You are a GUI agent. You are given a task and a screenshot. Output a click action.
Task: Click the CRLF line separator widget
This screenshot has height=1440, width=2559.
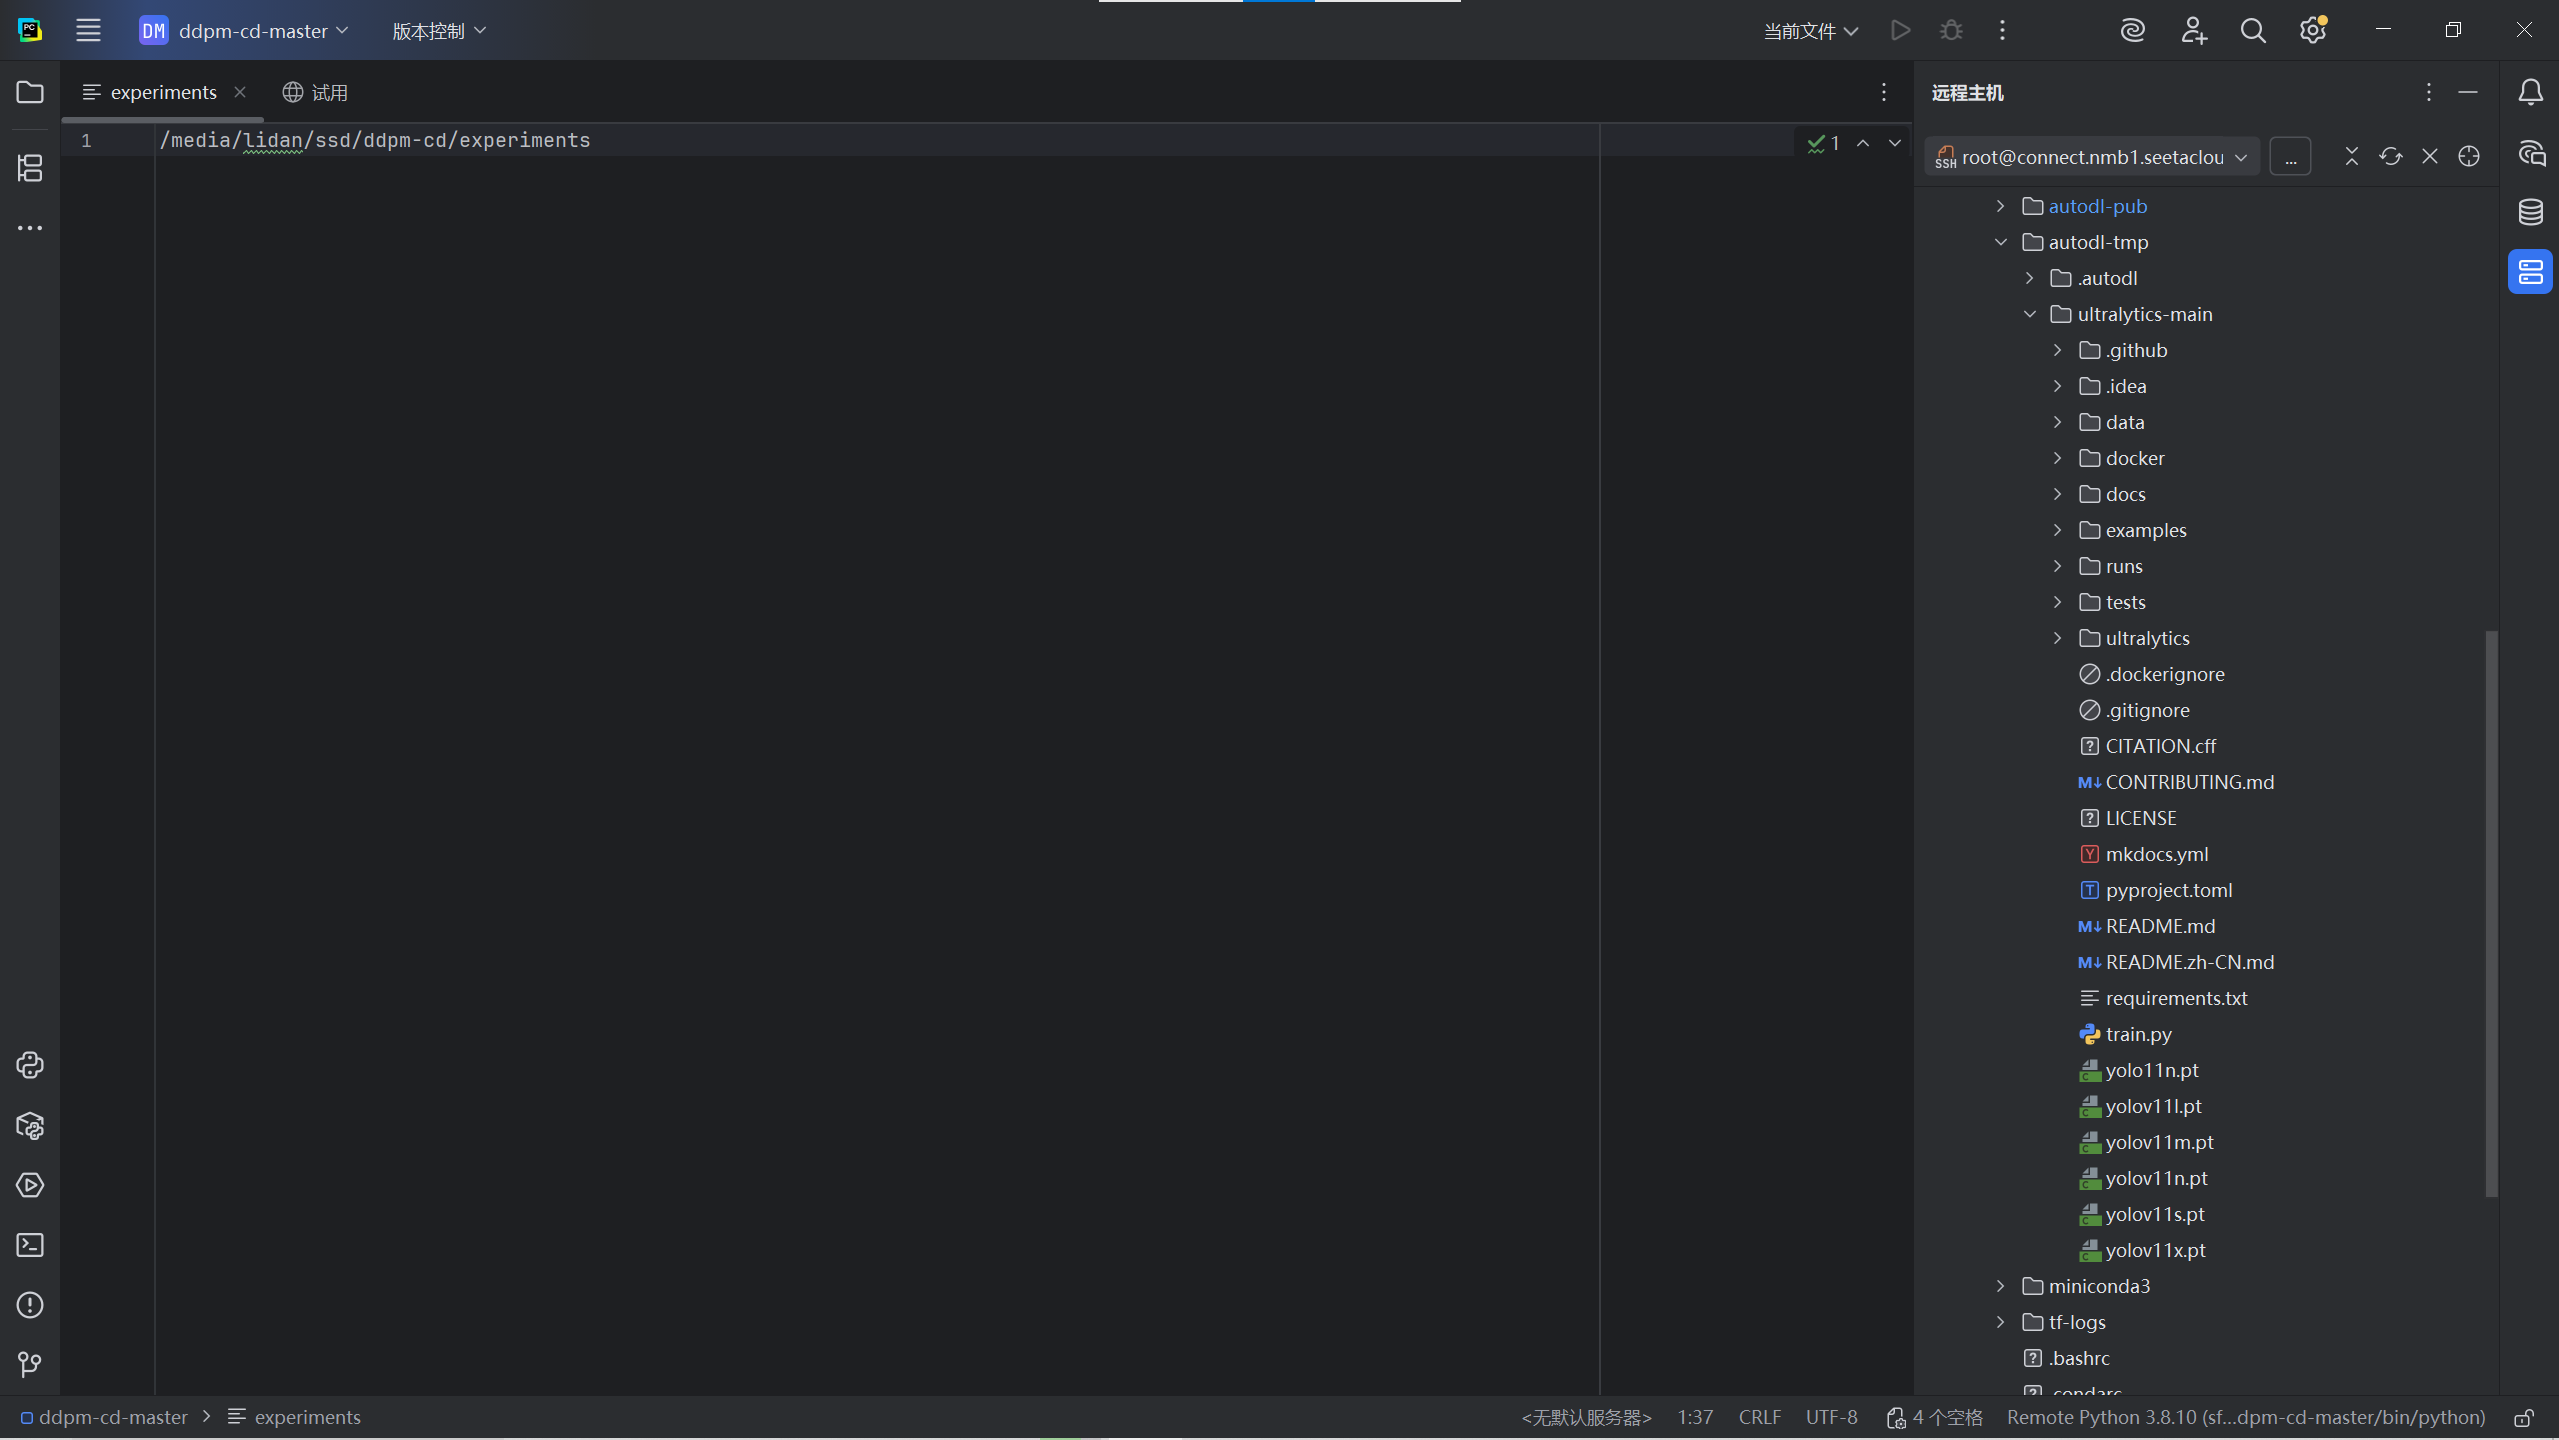pos(1759,1418)
